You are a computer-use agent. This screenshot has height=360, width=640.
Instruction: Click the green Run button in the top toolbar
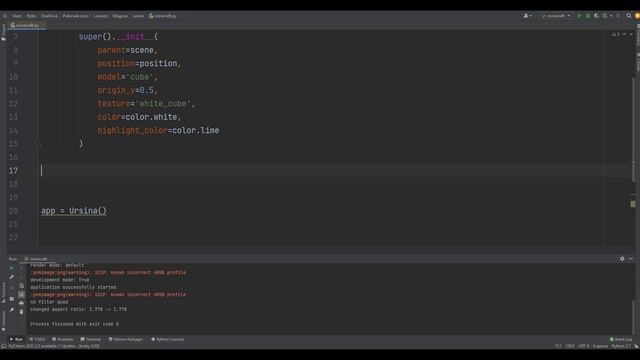pyautogui.click(x=579, y=16)
